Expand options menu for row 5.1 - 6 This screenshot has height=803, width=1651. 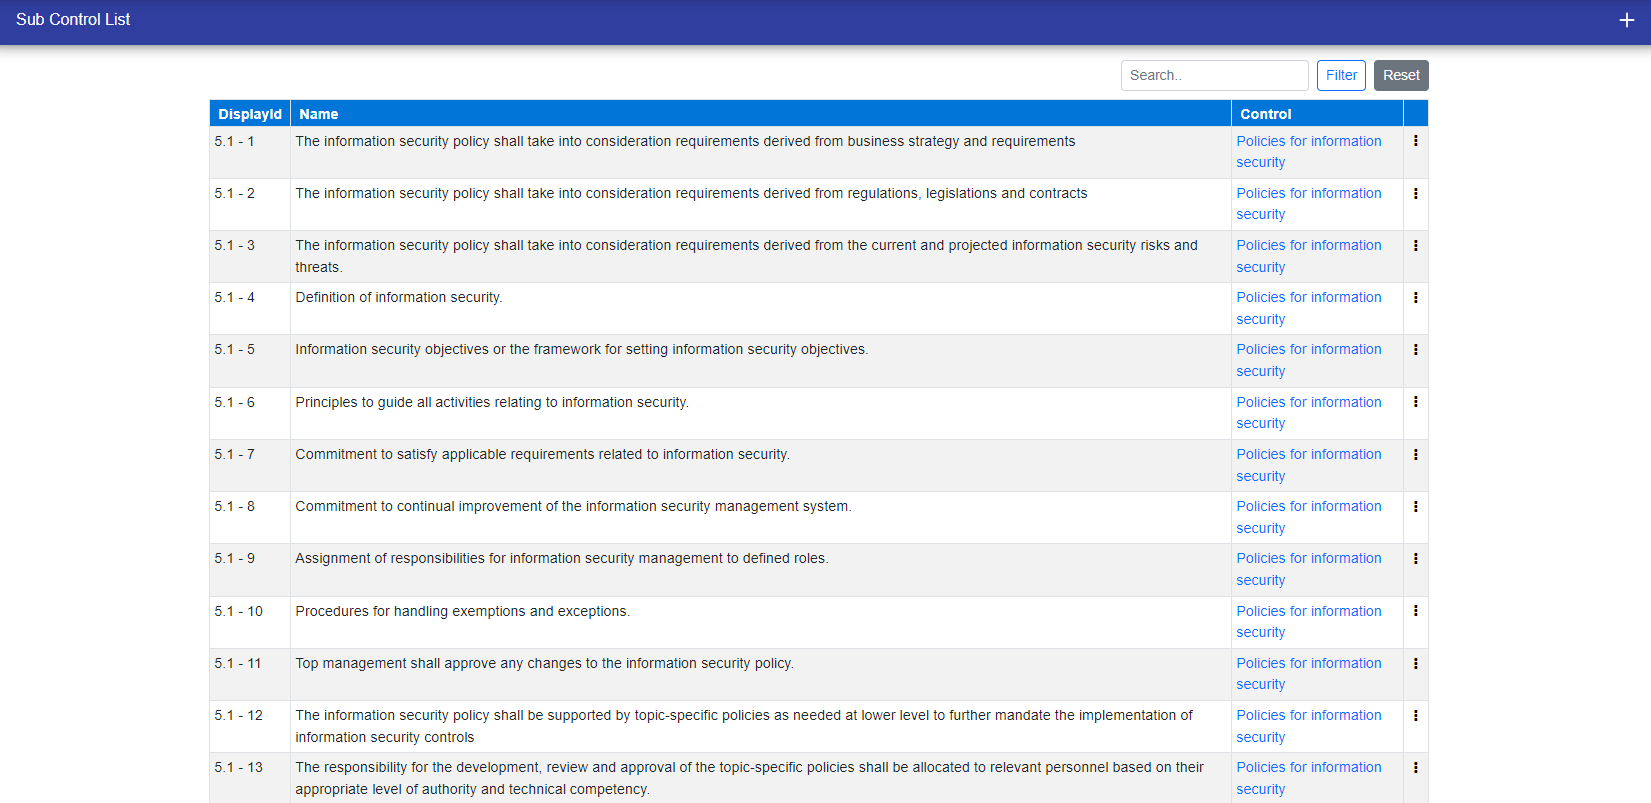click(x=1415, y=401)
